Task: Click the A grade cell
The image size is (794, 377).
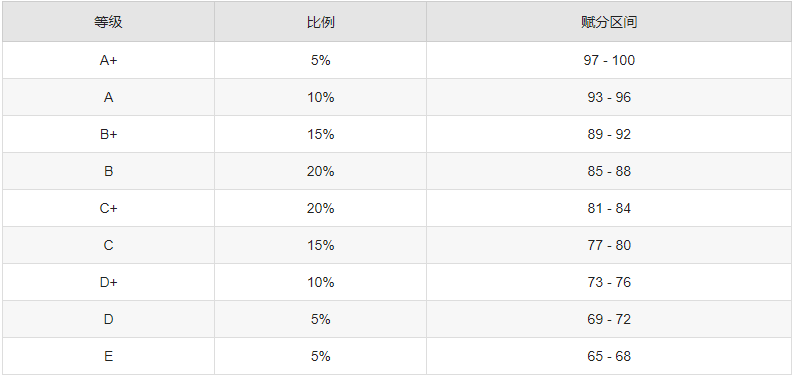Action: 108,97
